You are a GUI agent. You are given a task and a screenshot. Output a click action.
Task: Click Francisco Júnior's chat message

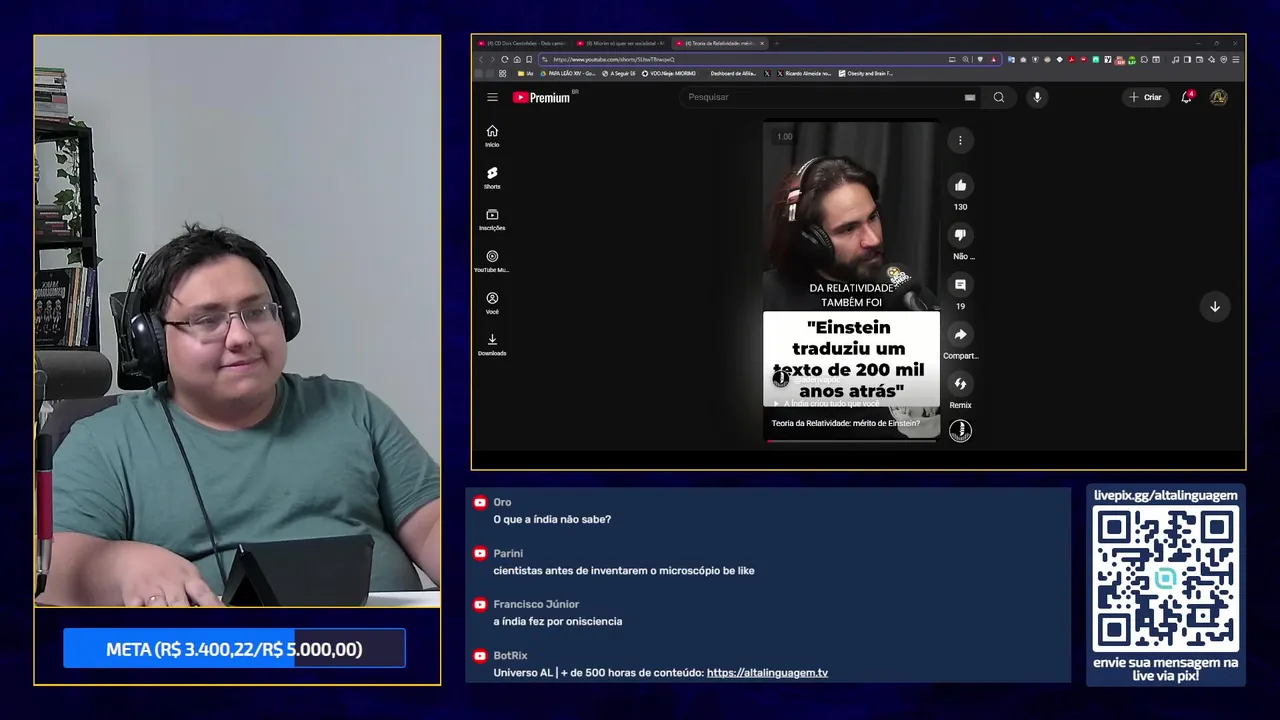[x=557, y=621]
